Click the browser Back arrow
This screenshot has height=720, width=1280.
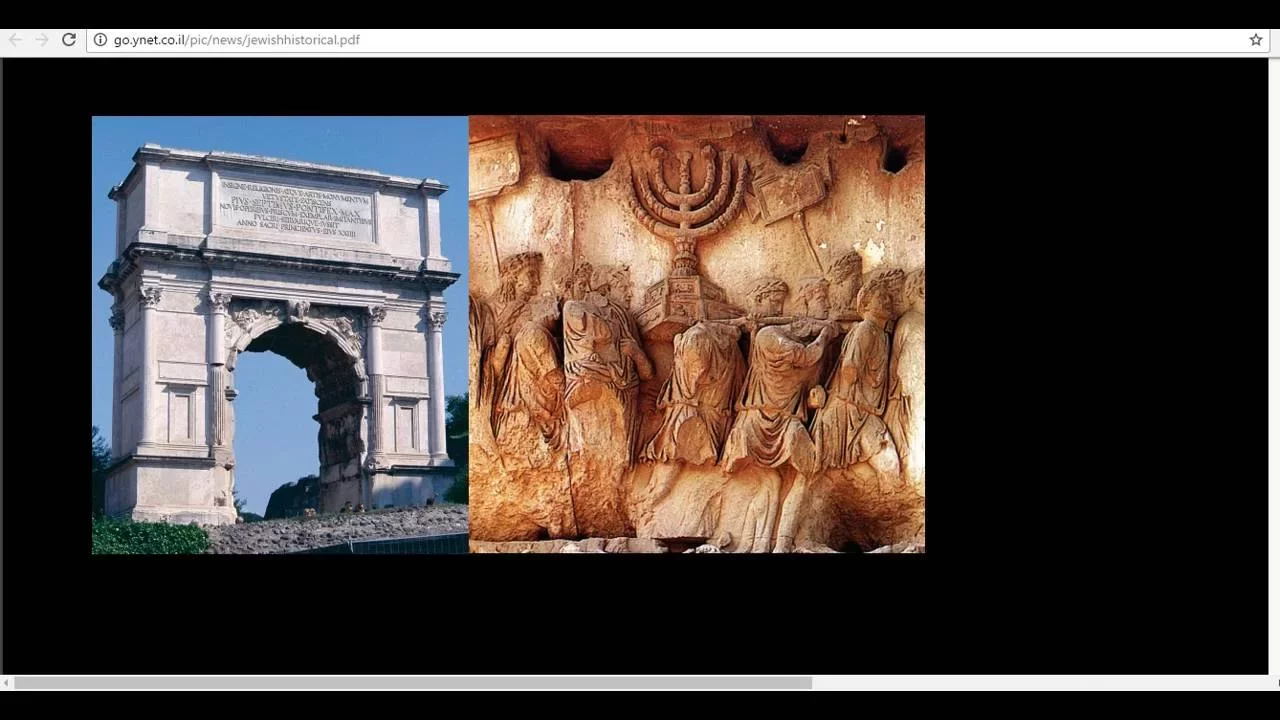coord(15,40)
